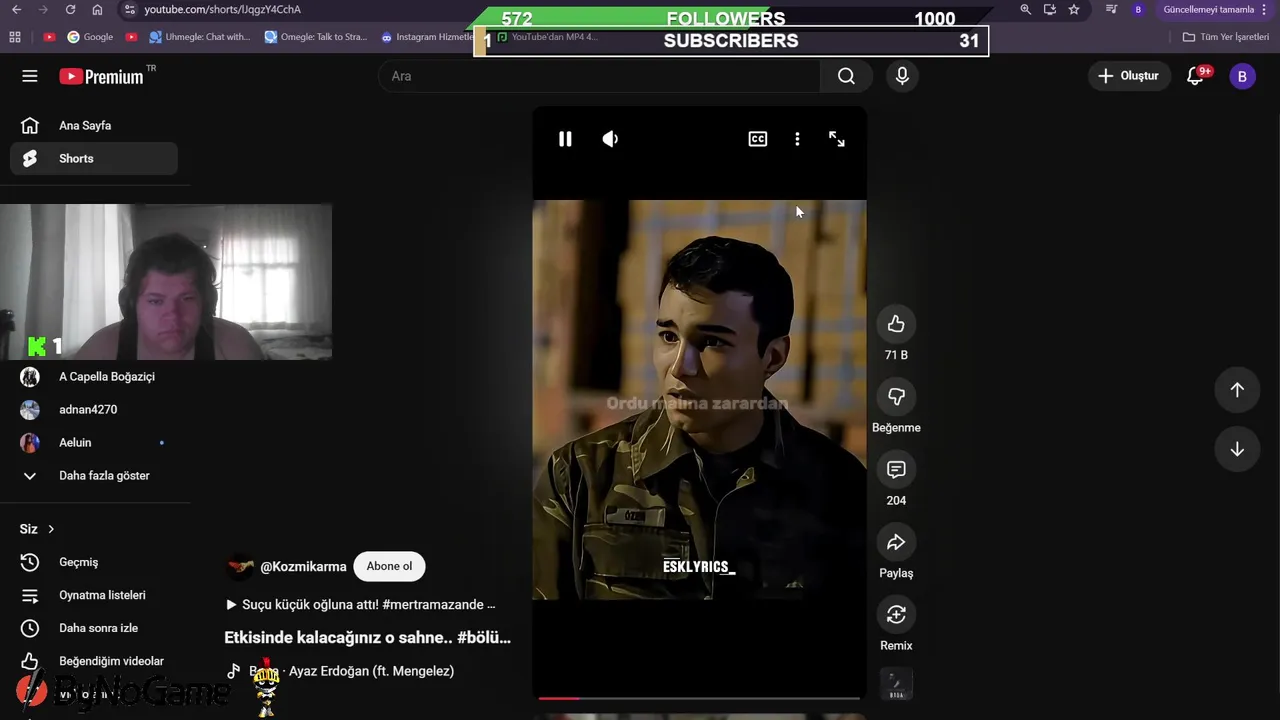1280x720 pixels.
Task: Go to the previous Short with up arrow
Action: (x=1237, y=390)
